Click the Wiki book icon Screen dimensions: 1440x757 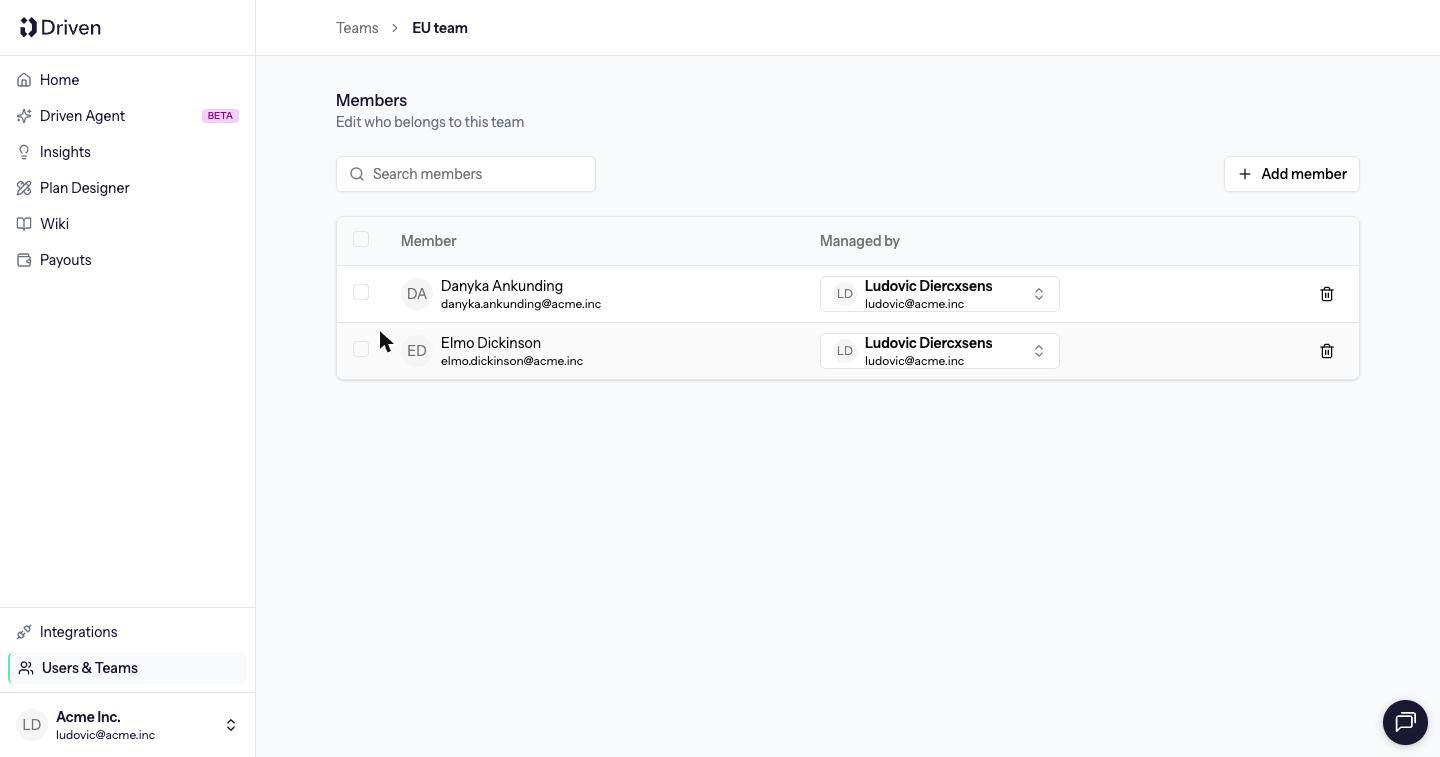(x=24, y=224)
